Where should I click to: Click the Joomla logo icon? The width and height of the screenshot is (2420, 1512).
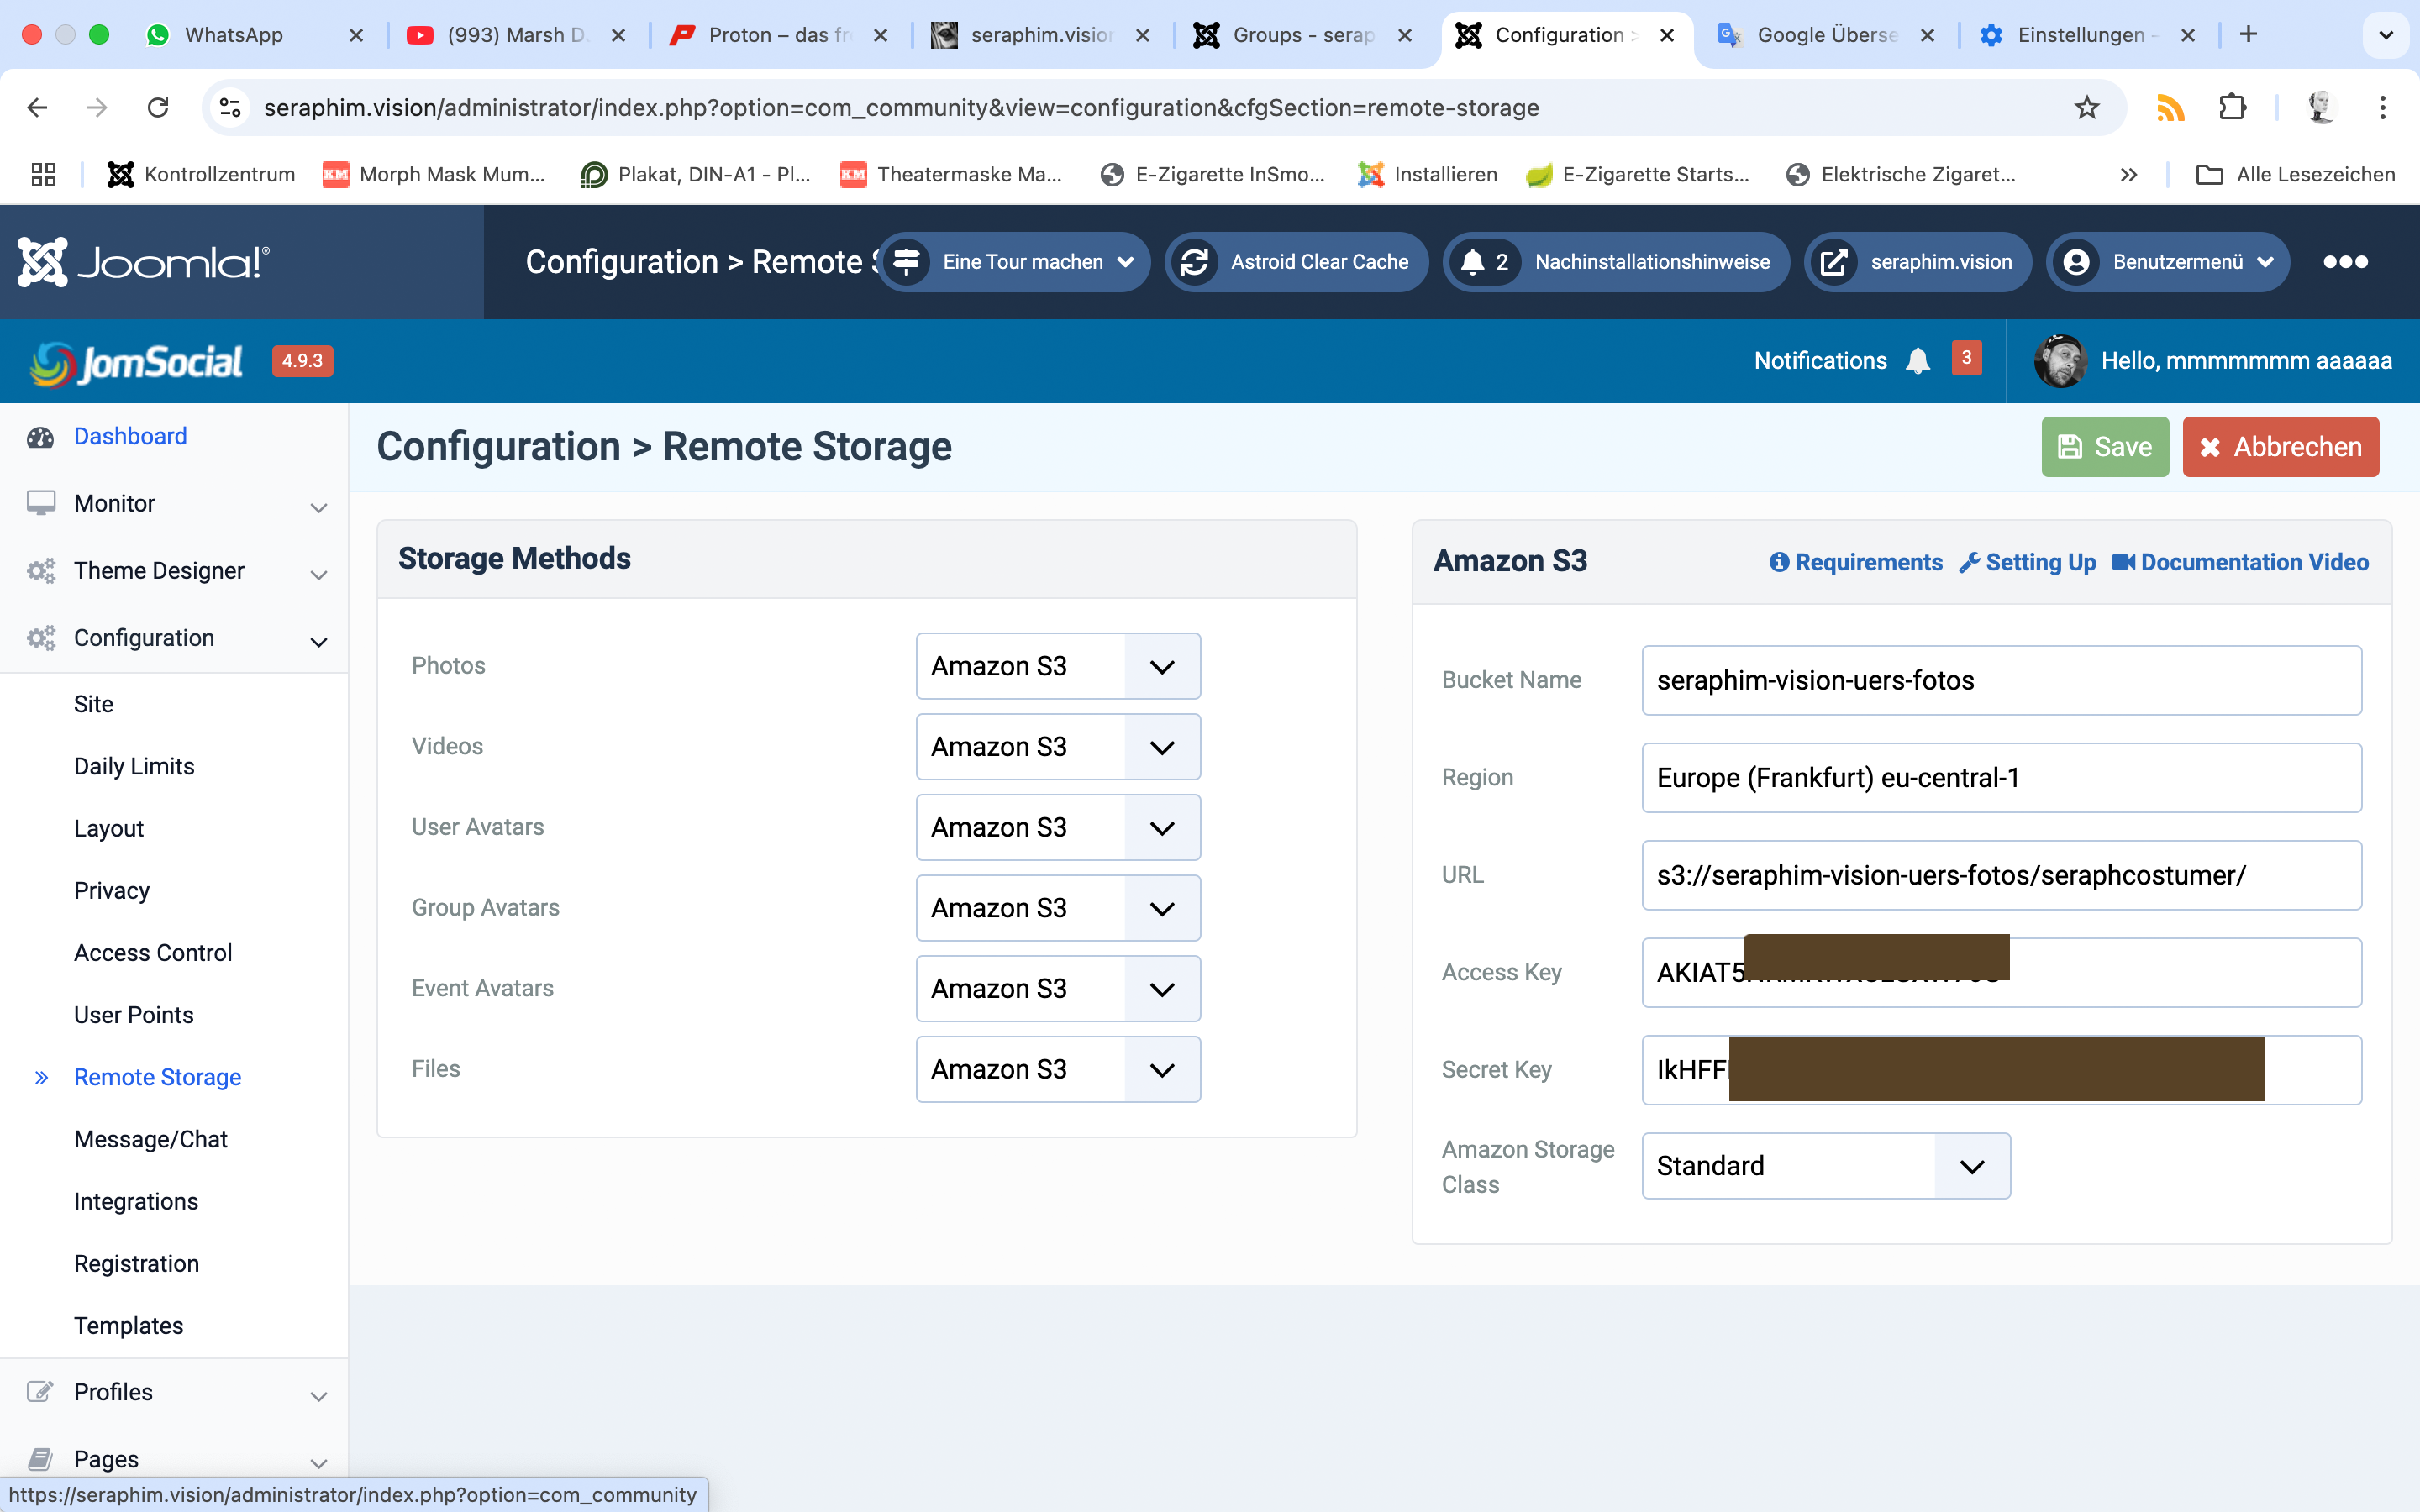pyautogui.click(x=42, y=262)
